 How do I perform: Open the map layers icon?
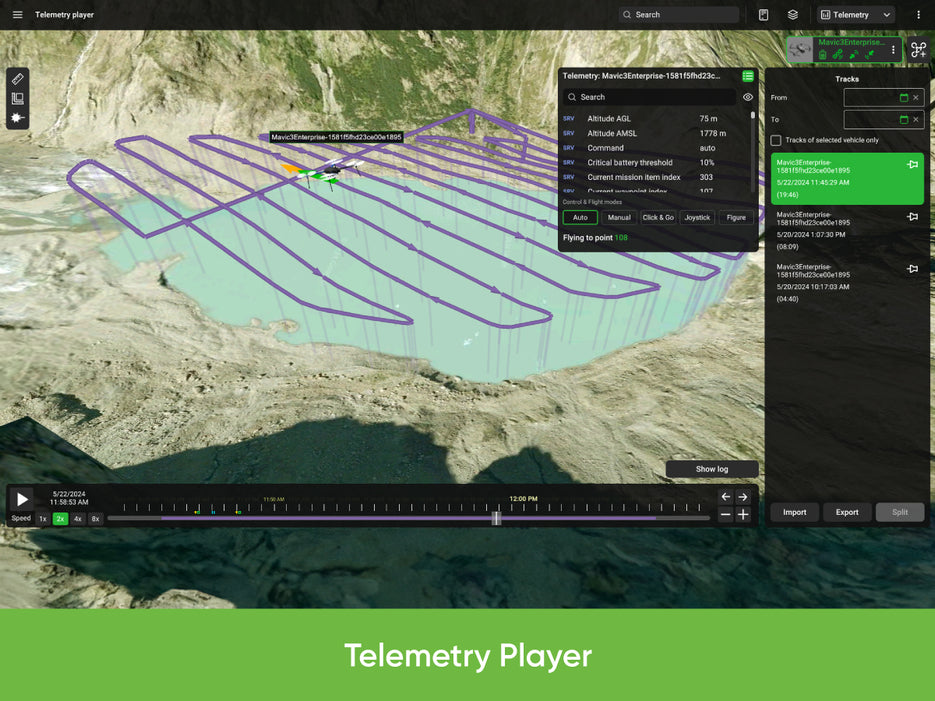pos(793,15)
